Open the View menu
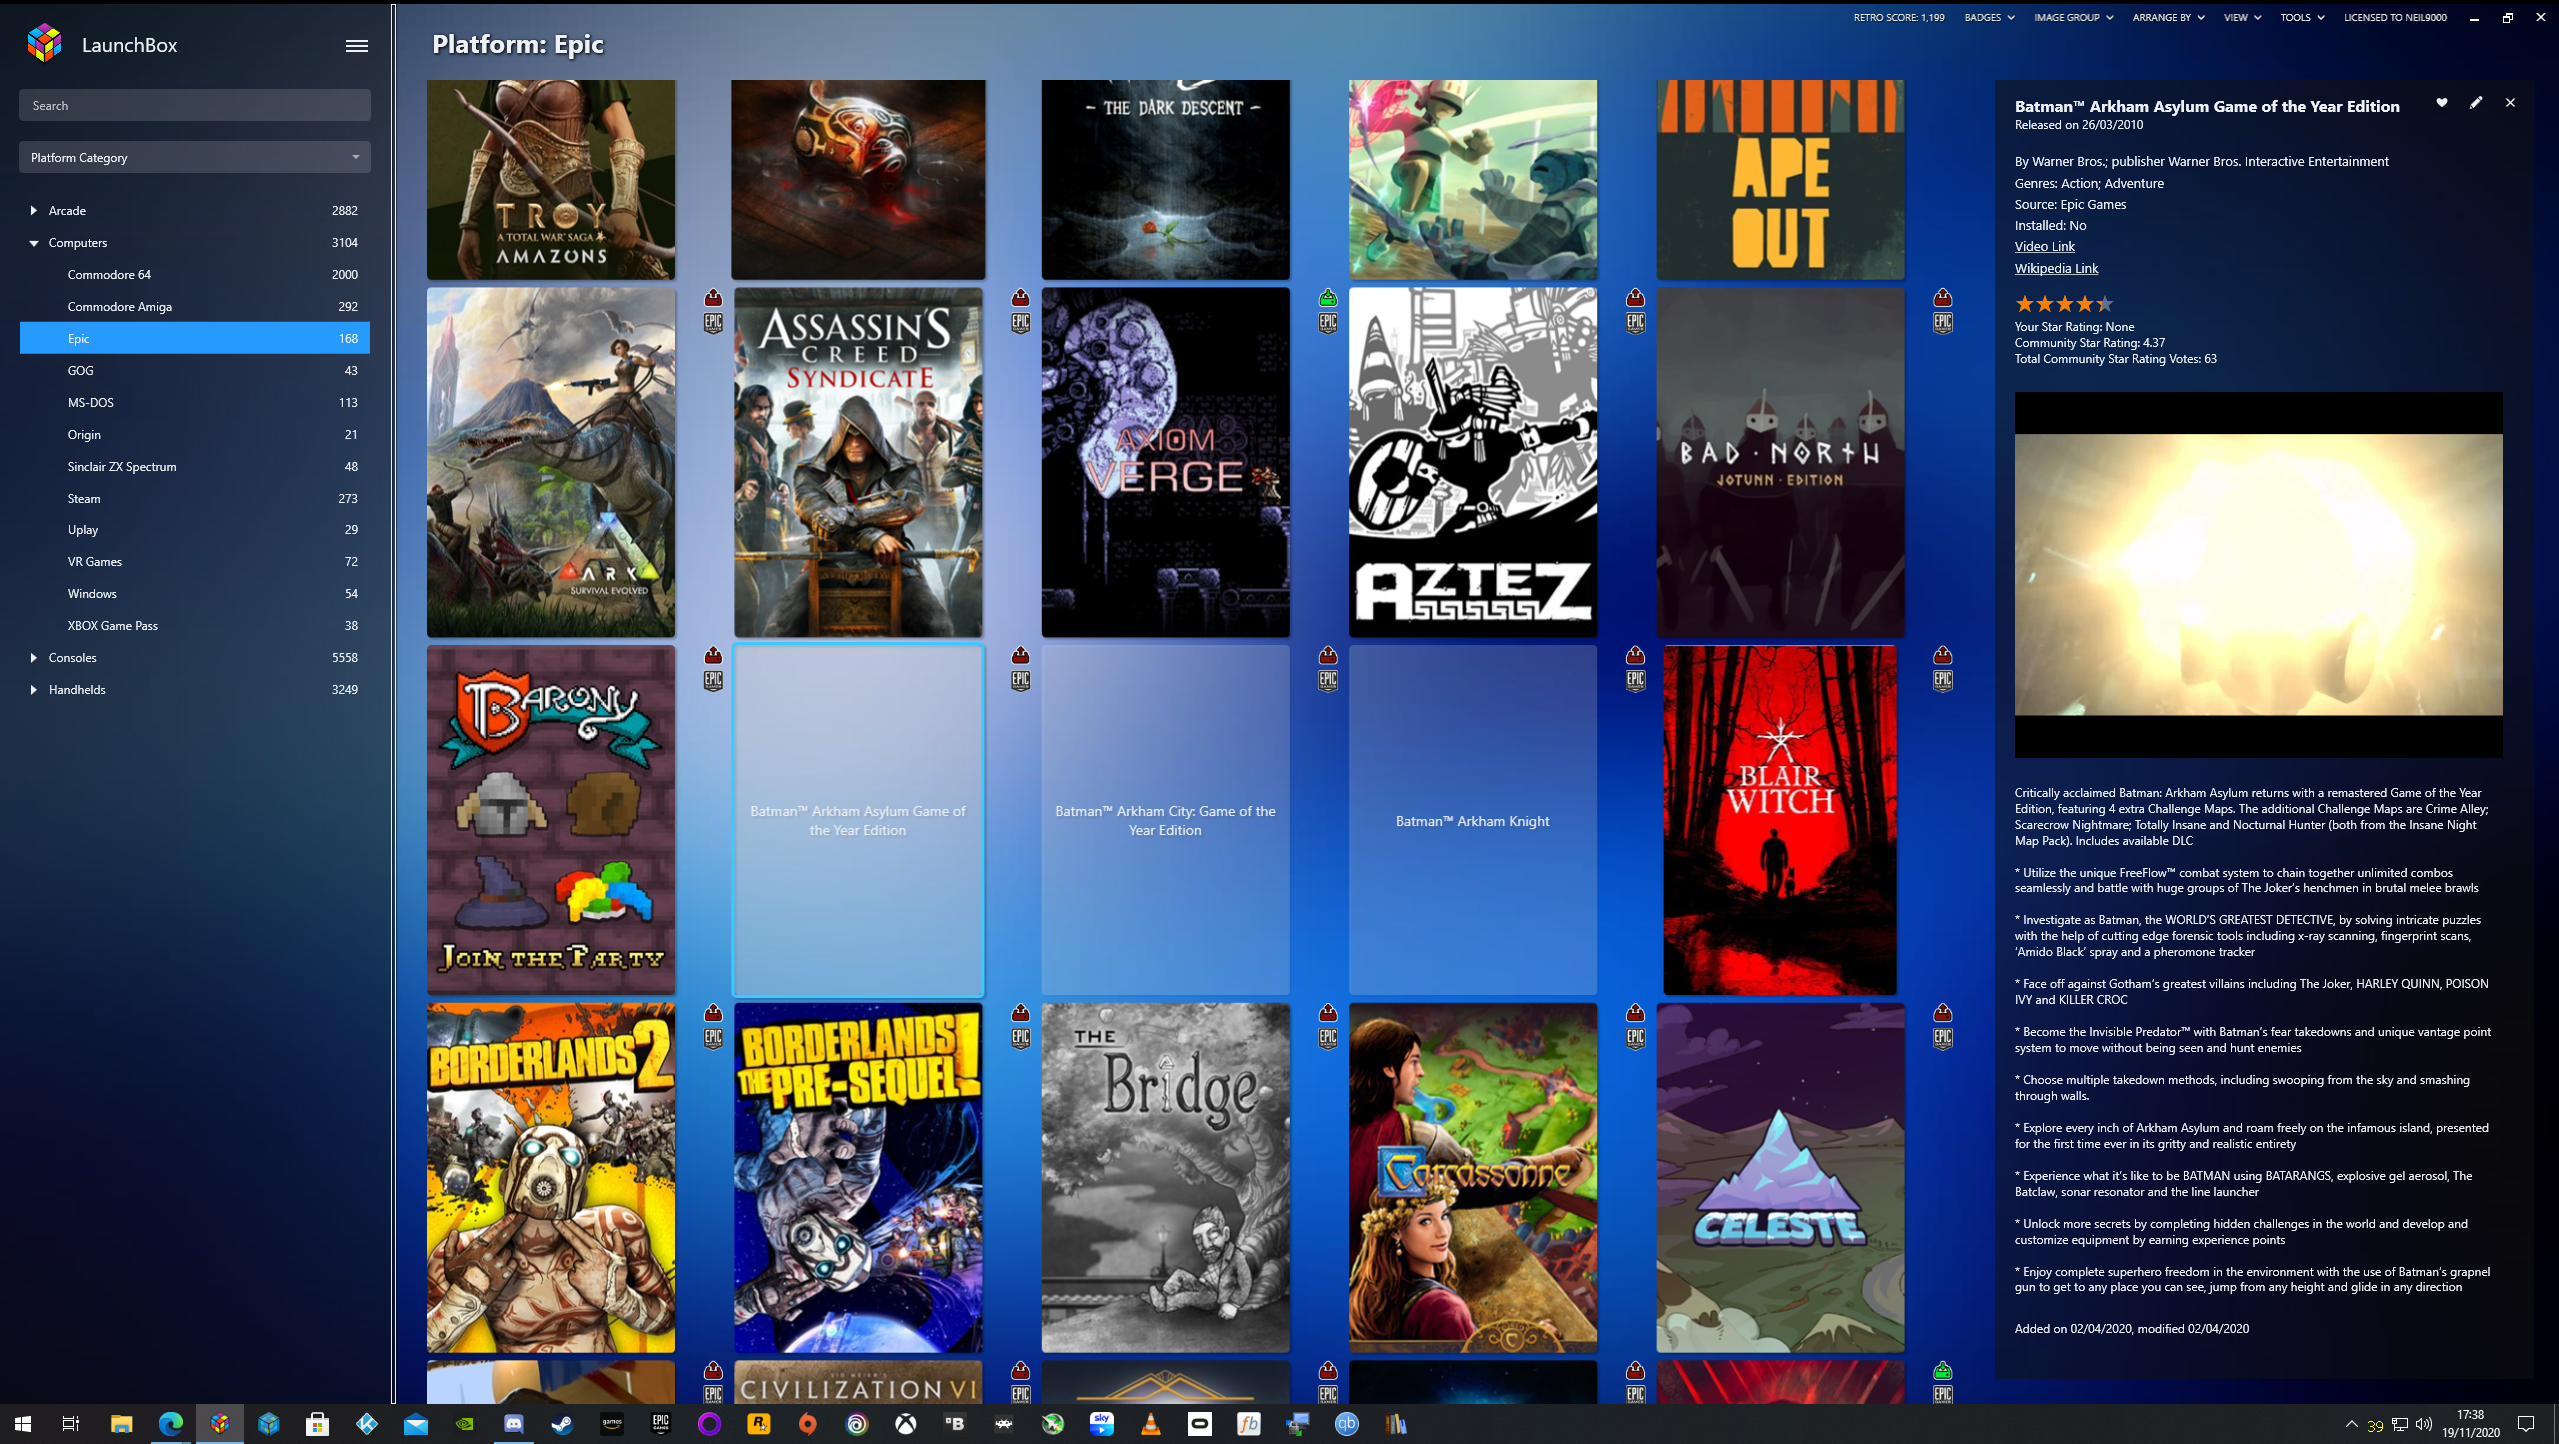 [x=2242, y=18]
